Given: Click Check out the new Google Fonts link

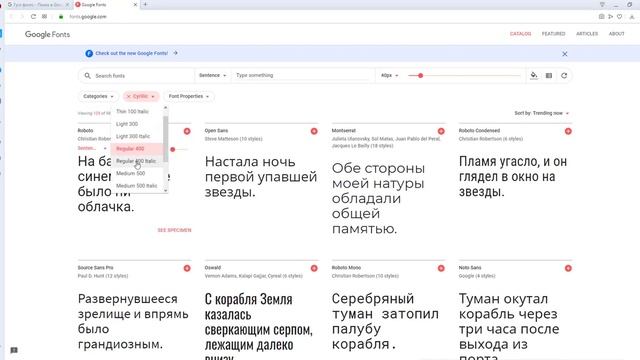Looking at the screenshot, I should [131, 53].
